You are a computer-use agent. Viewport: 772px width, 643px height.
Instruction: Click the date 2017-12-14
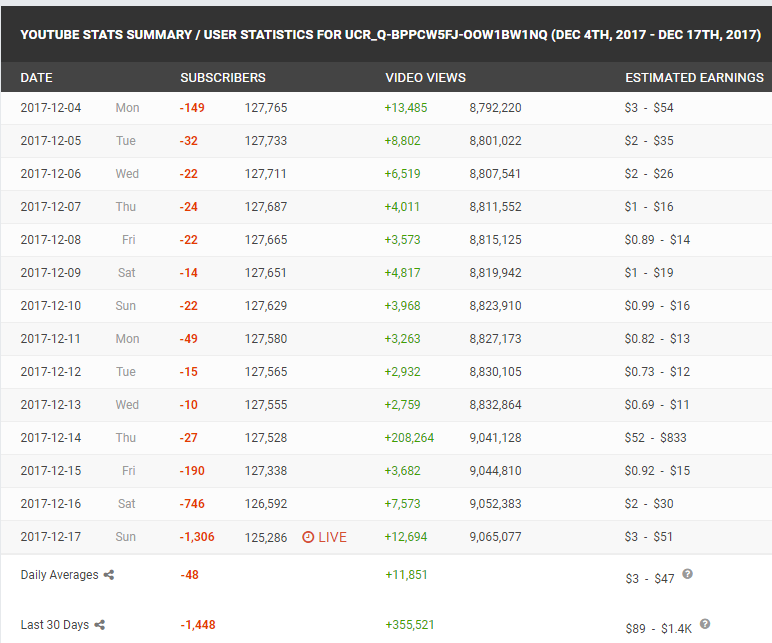[51, 438]
